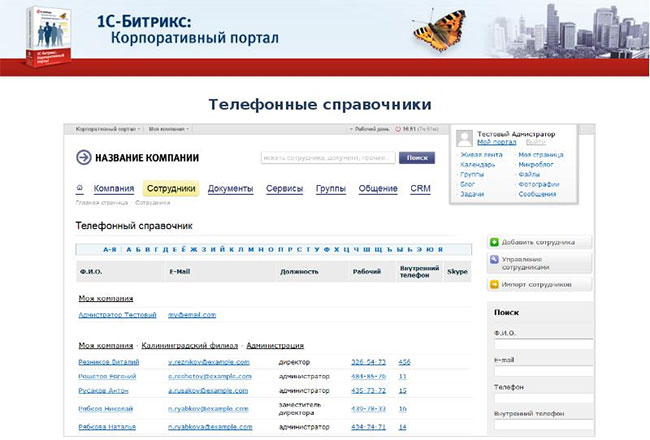Click the red work-day clock icon

(398, 129)
